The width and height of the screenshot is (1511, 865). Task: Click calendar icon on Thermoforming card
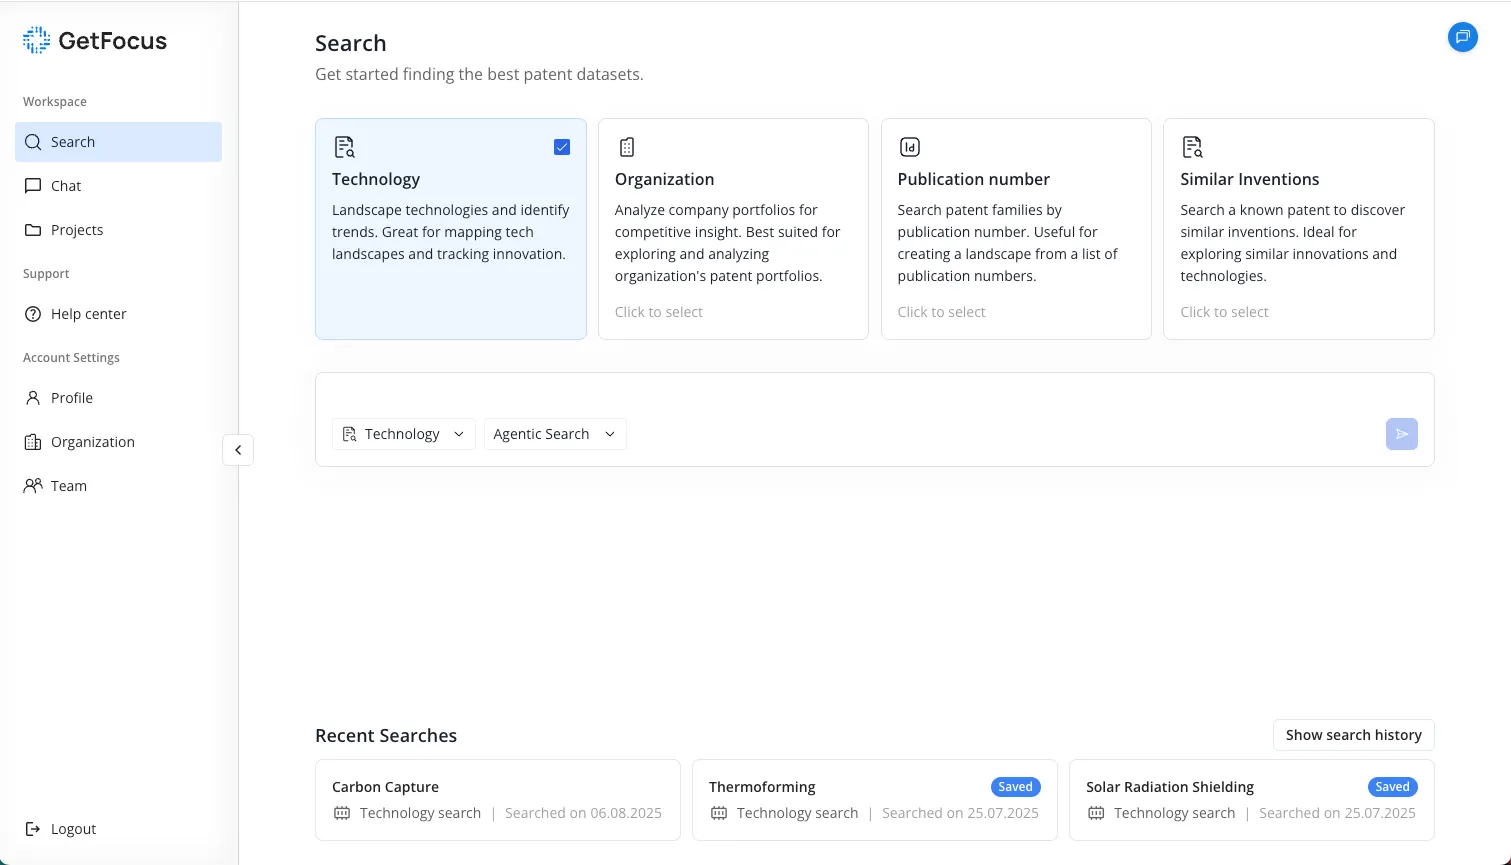click(719, 813)
